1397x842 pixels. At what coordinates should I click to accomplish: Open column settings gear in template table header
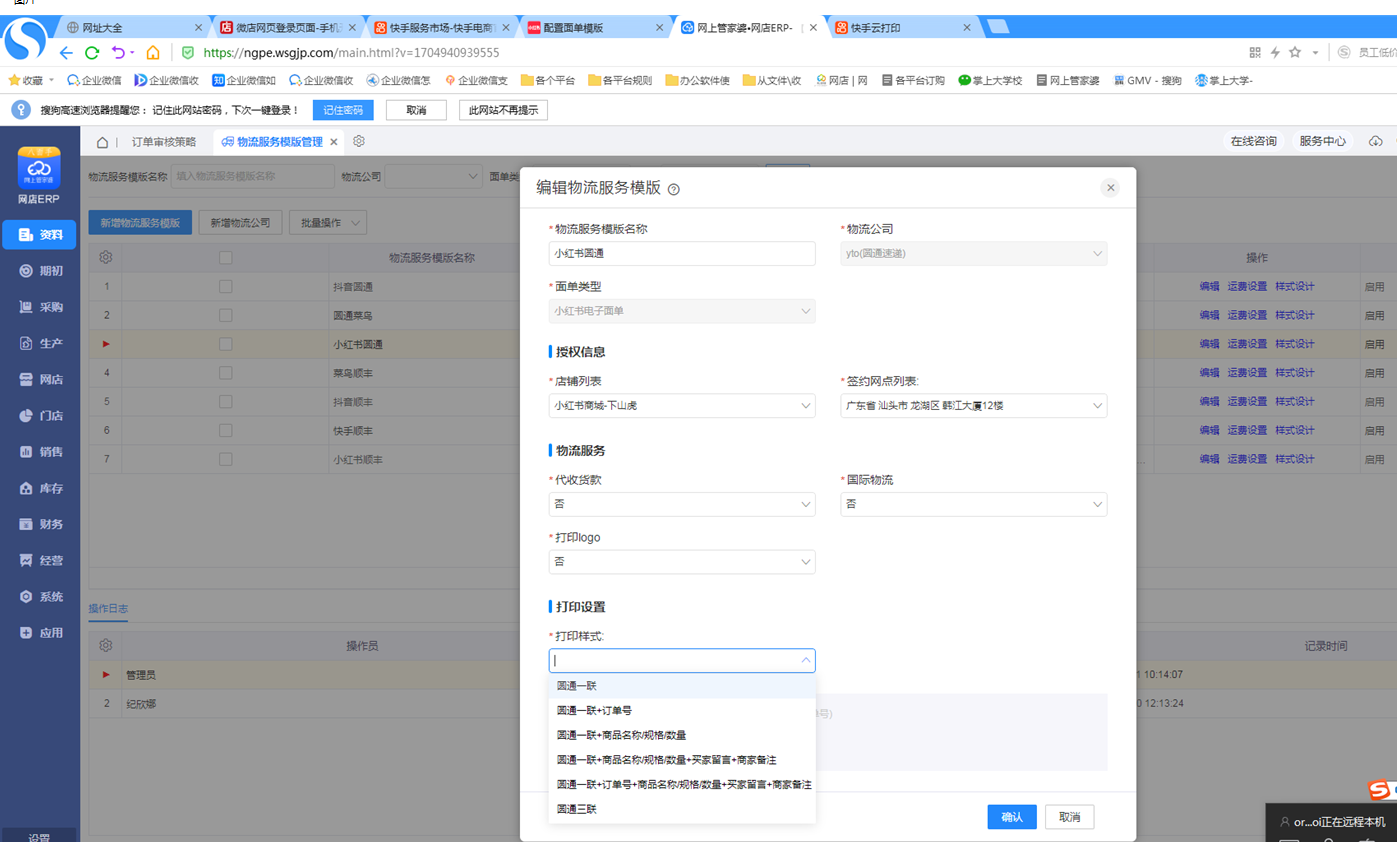pos(106,257)
